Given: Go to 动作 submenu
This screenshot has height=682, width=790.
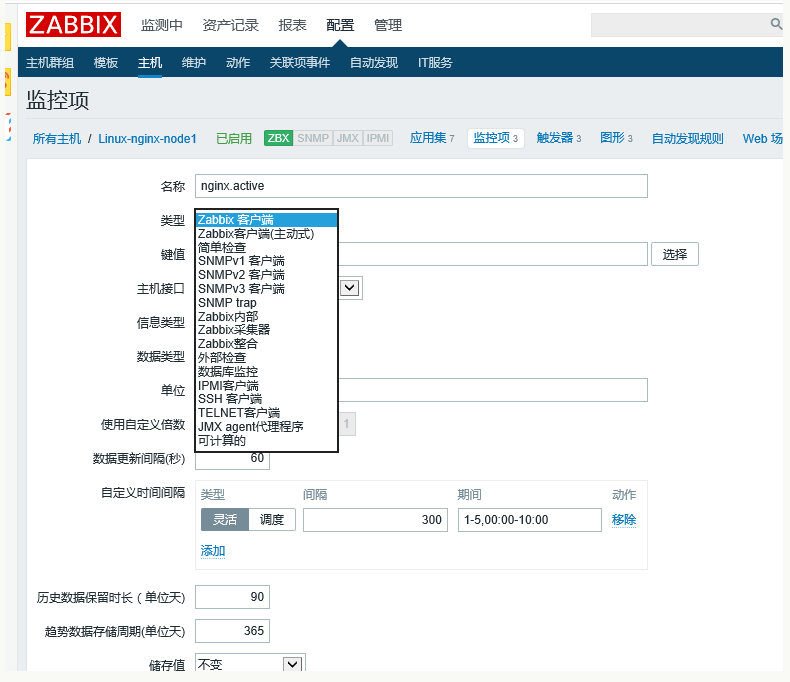Looking at the screenshot, I should (x=238, y=62).
